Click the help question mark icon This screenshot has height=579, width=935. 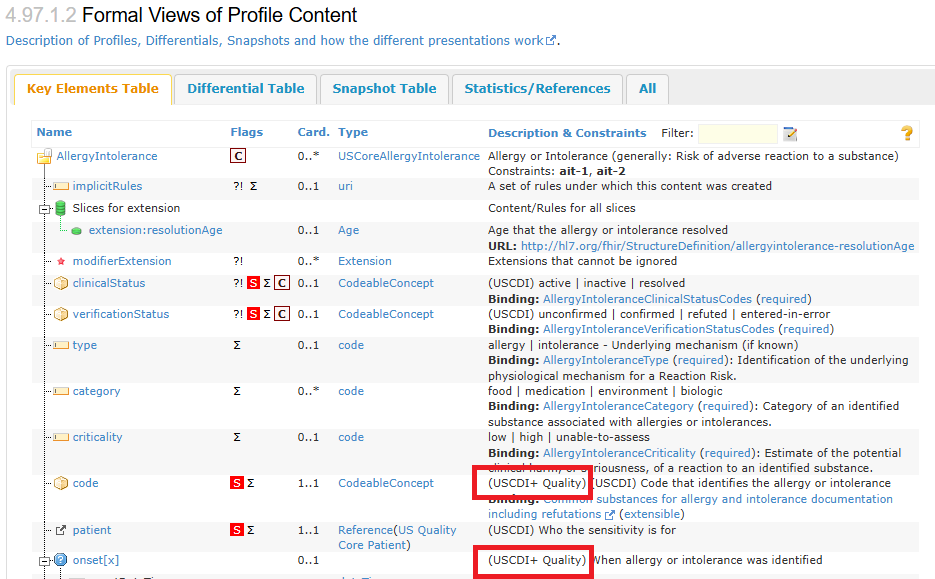point(907,133)
